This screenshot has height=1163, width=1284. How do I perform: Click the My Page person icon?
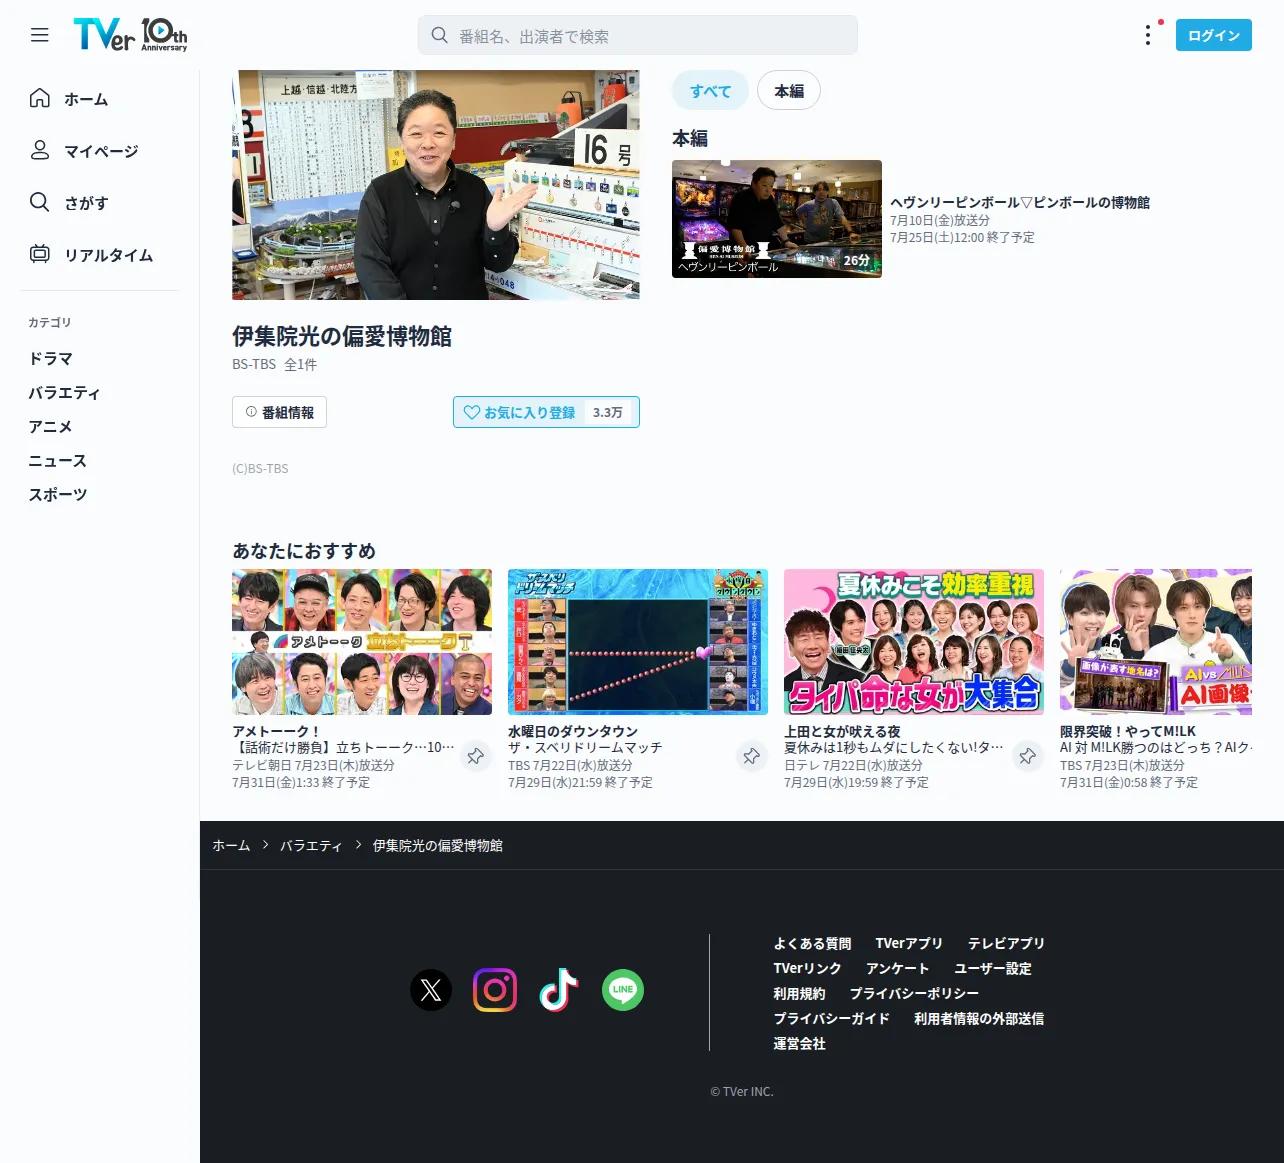click(x=40, y=150)
